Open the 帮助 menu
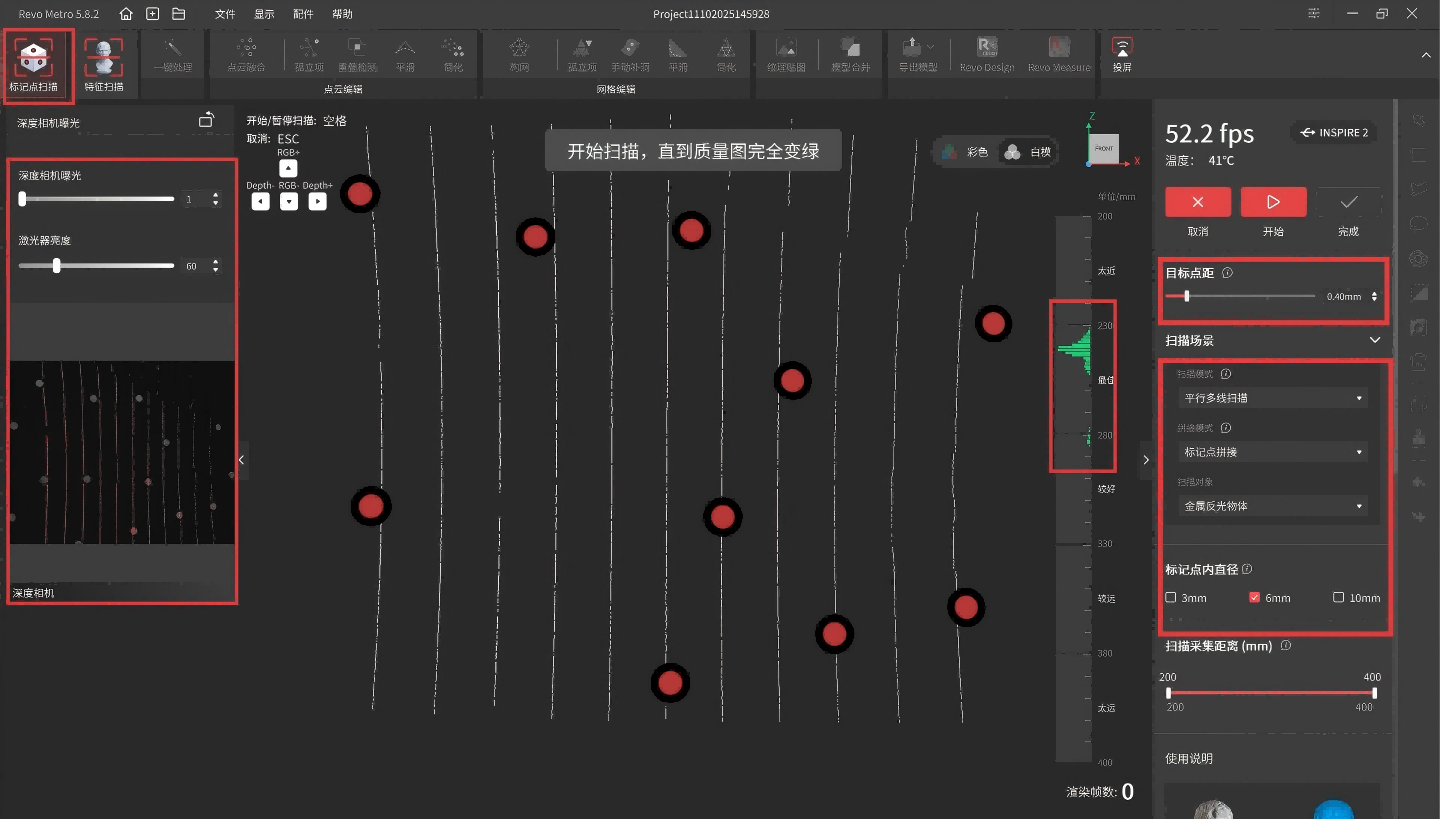This screenshot has height=819, width=1440. tap(342, 14)
